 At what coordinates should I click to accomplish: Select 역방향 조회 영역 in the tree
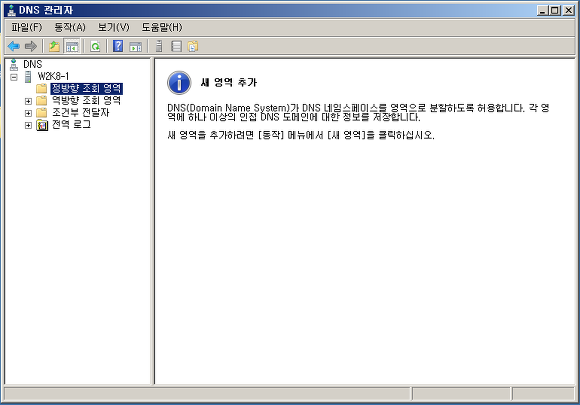(86, 100)
